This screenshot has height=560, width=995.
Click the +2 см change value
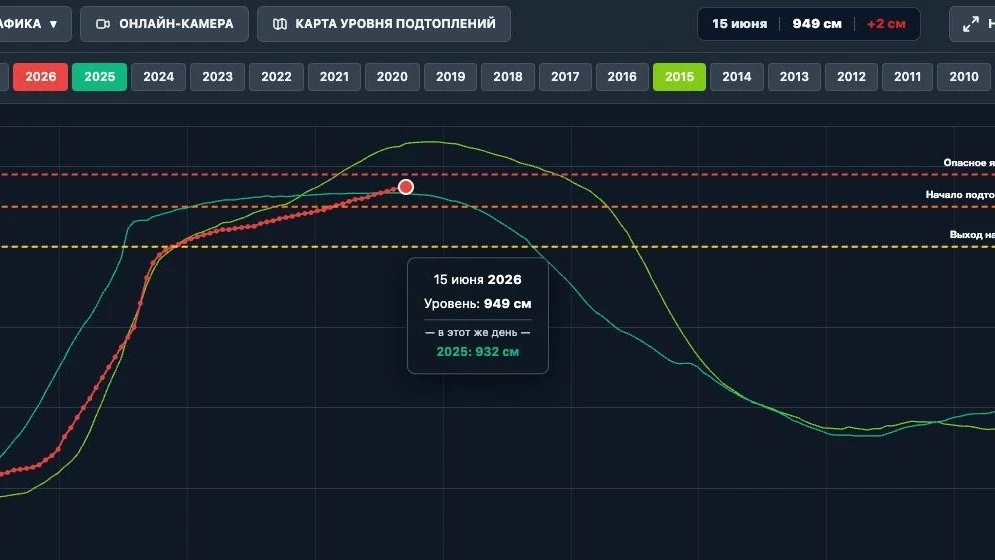coord(886,24)
